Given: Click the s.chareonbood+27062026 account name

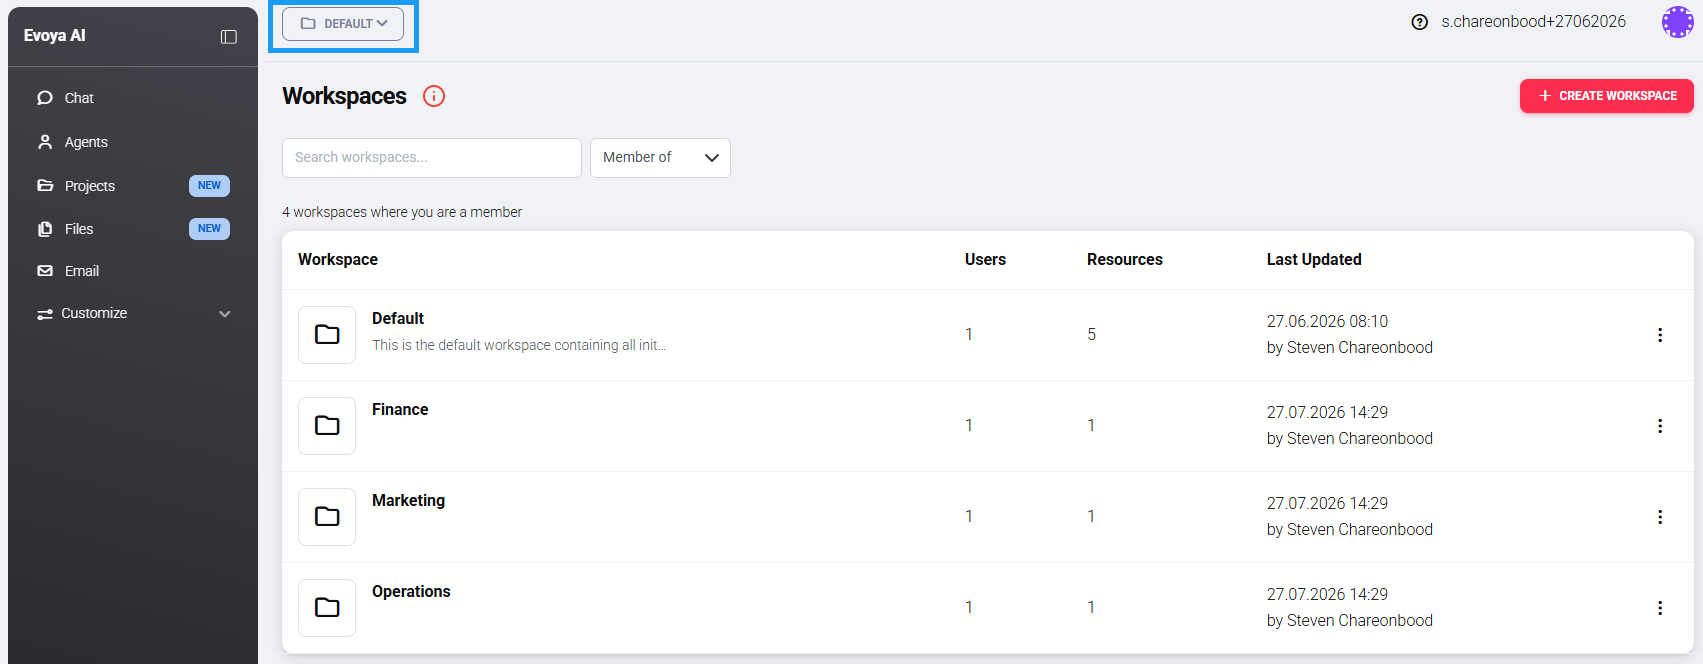Looking at the screenshot, I should [x=1533, y=22].
